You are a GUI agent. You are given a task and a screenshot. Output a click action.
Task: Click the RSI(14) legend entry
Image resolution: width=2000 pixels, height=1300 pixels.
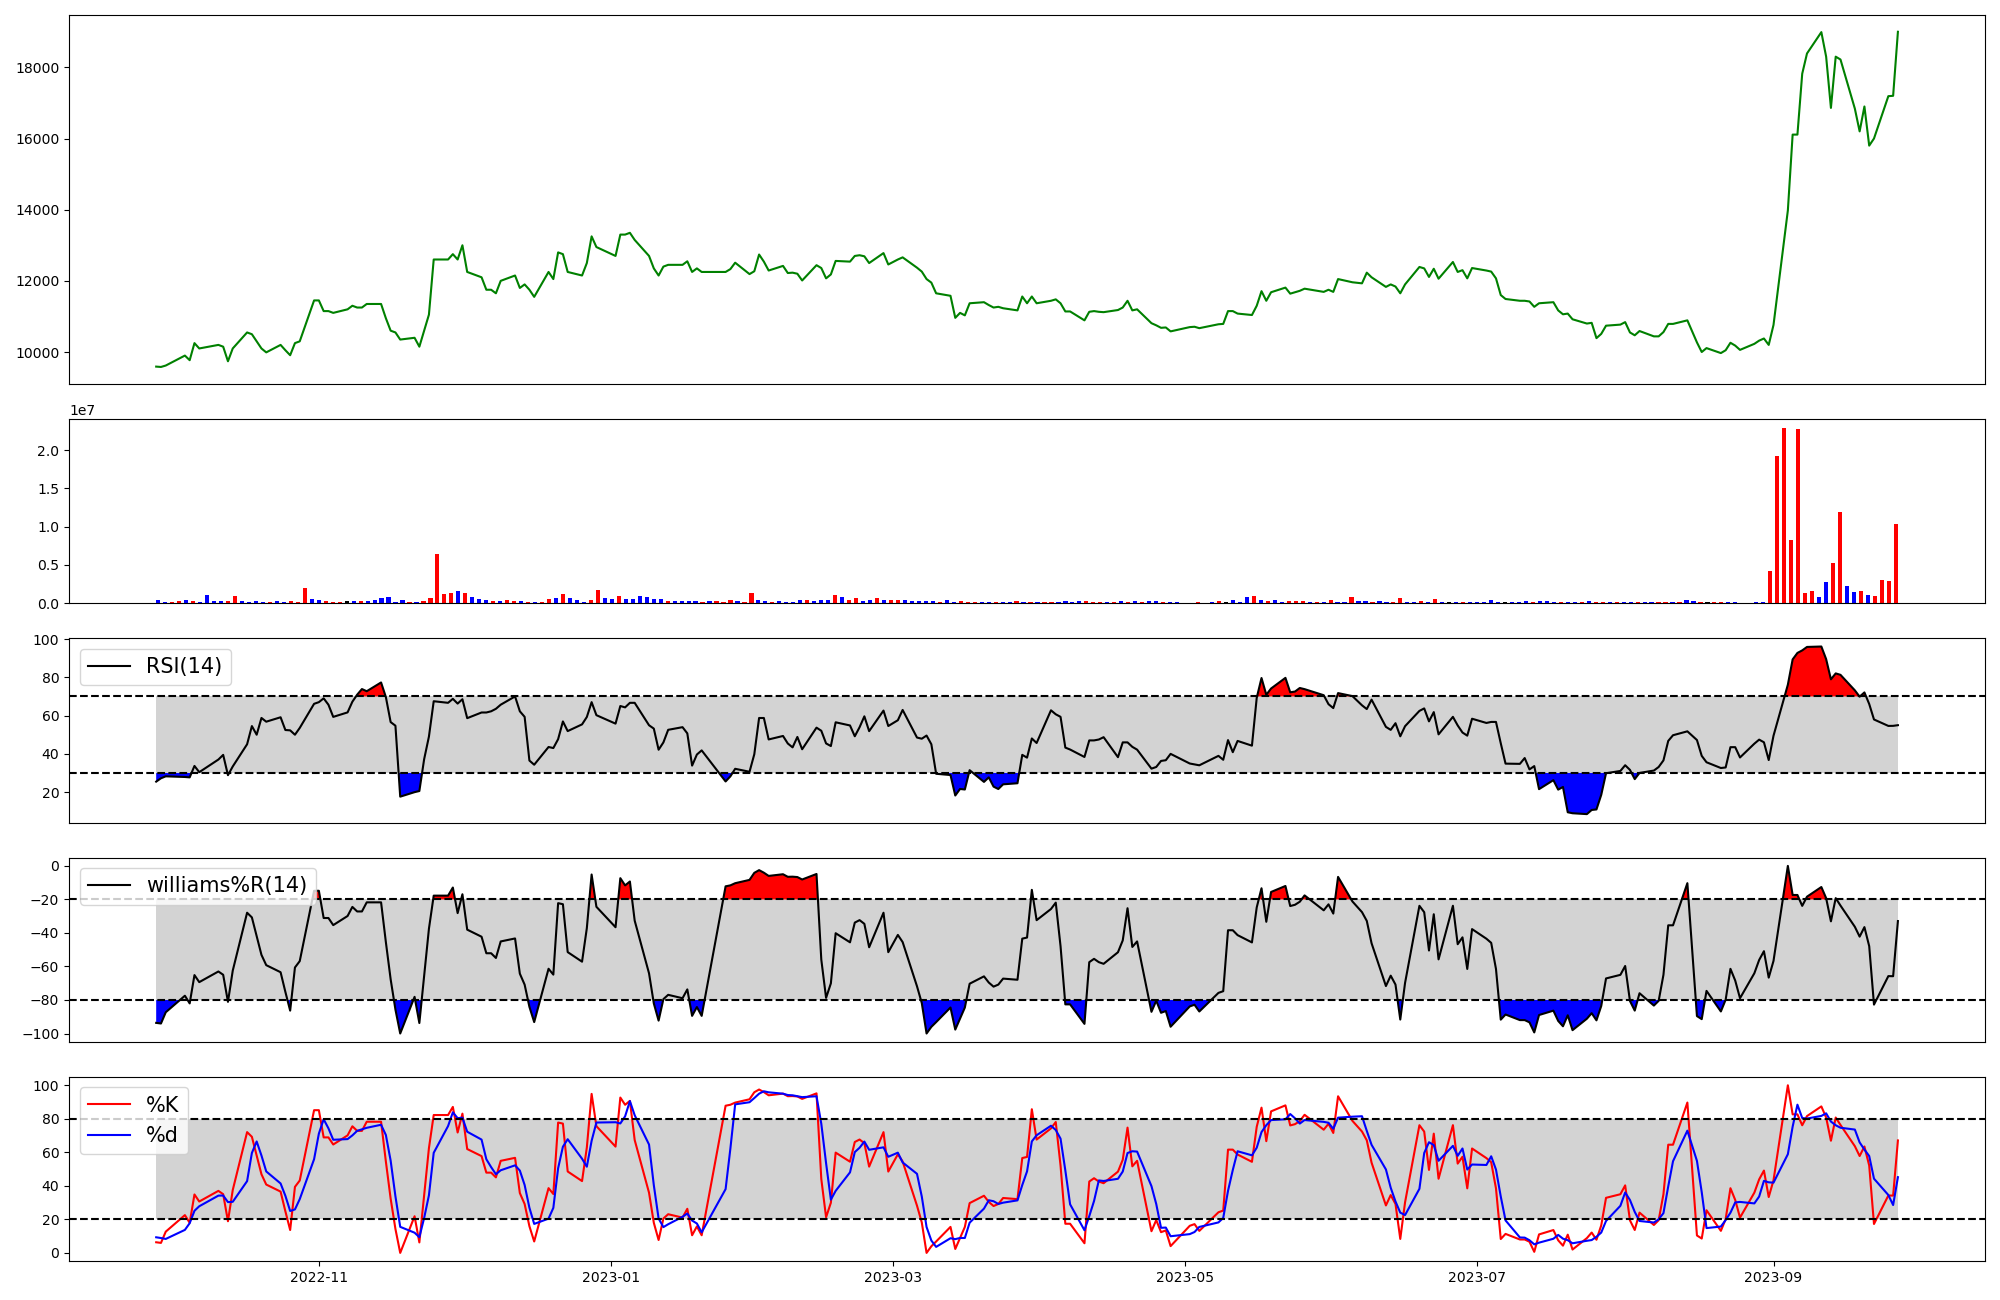pyautogui.click(x=183, y=666)
